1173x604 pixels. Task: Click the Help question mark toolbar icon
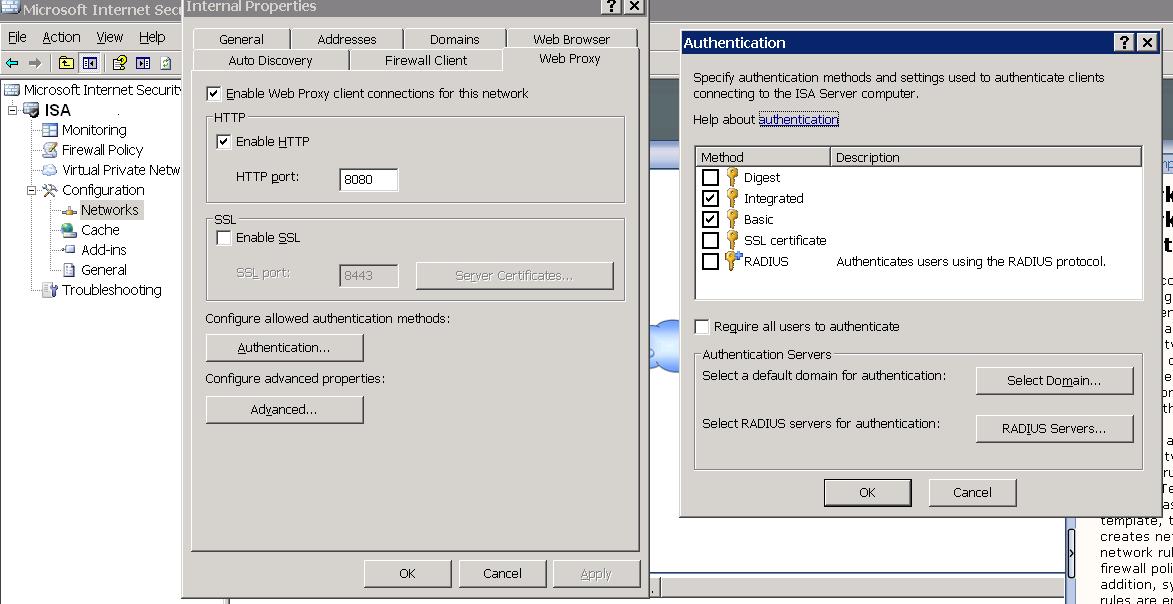(120, 63)
